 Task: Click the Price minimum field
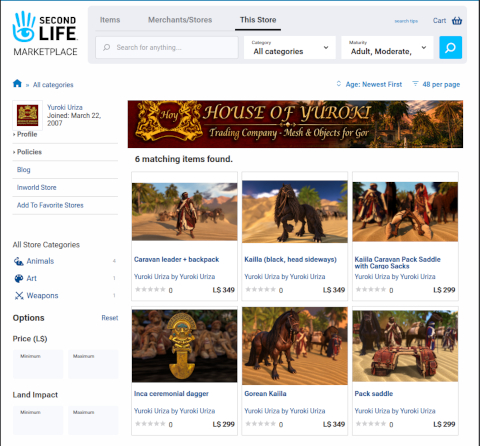[x=38, y=364]
